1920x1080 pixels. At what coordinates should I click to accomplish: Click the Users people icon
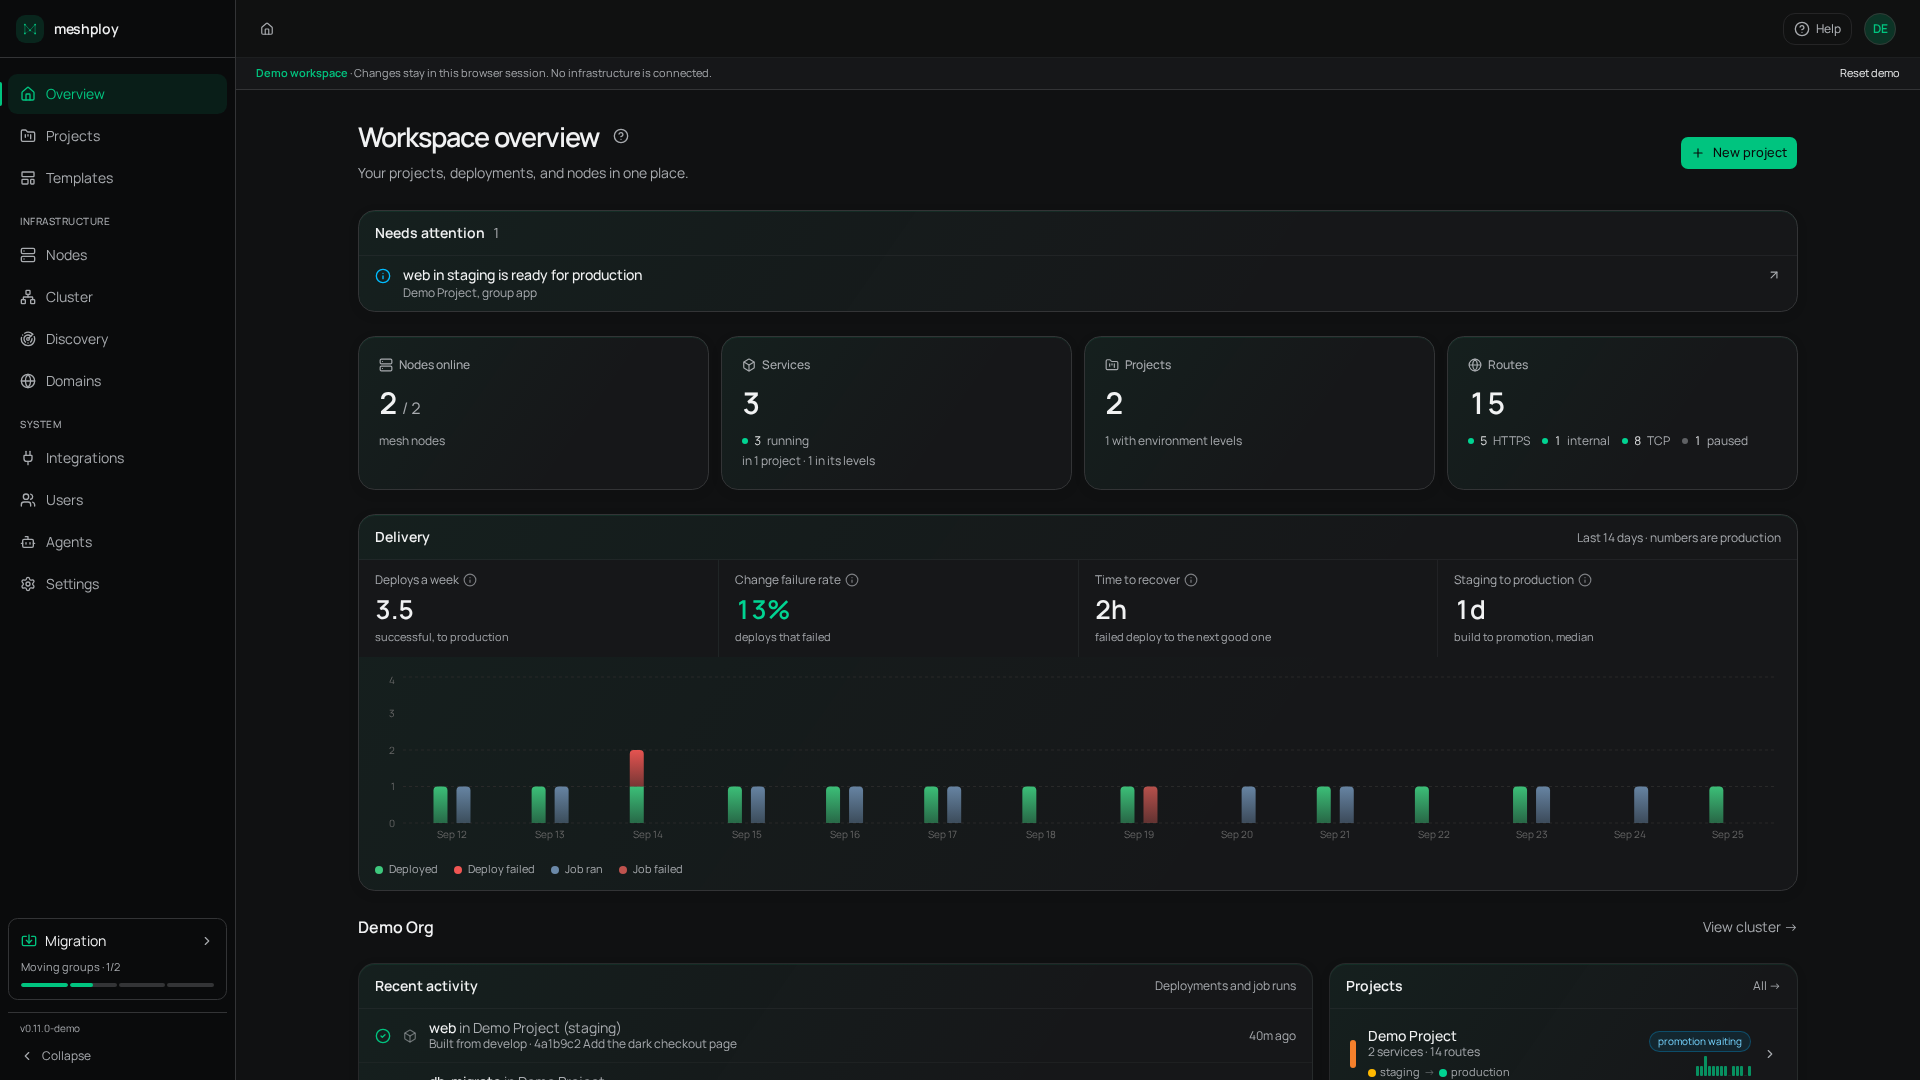pyautogui.click(x=28, y=500)
